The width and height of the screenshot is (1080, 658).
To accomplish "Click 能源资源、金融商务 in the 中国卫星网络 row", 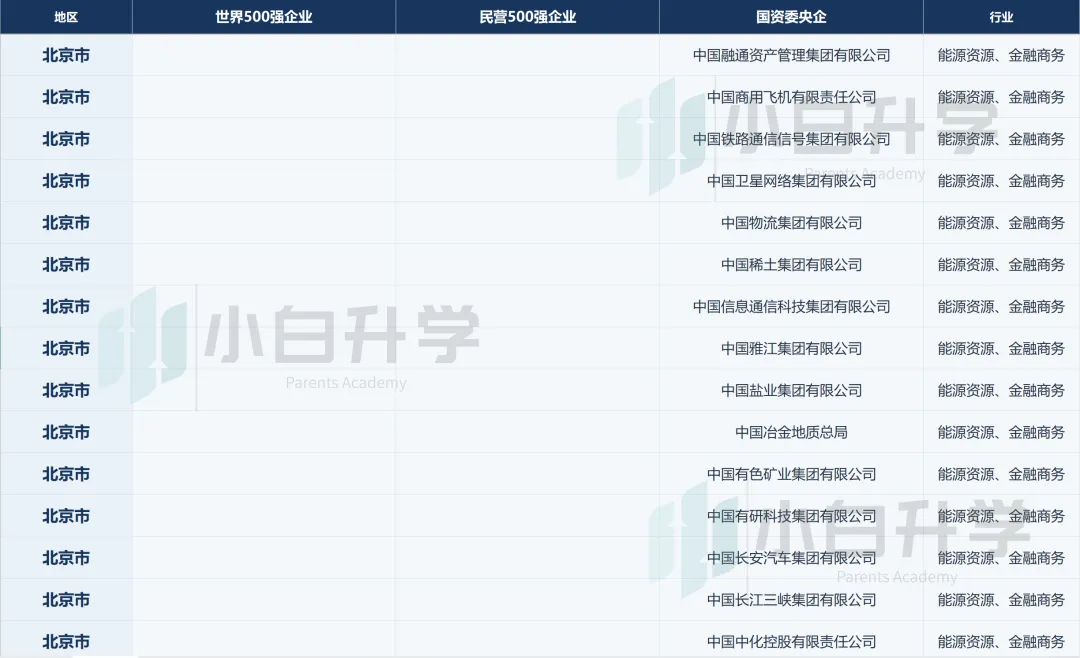I will pyautogui.click(x=1001, y=181).
